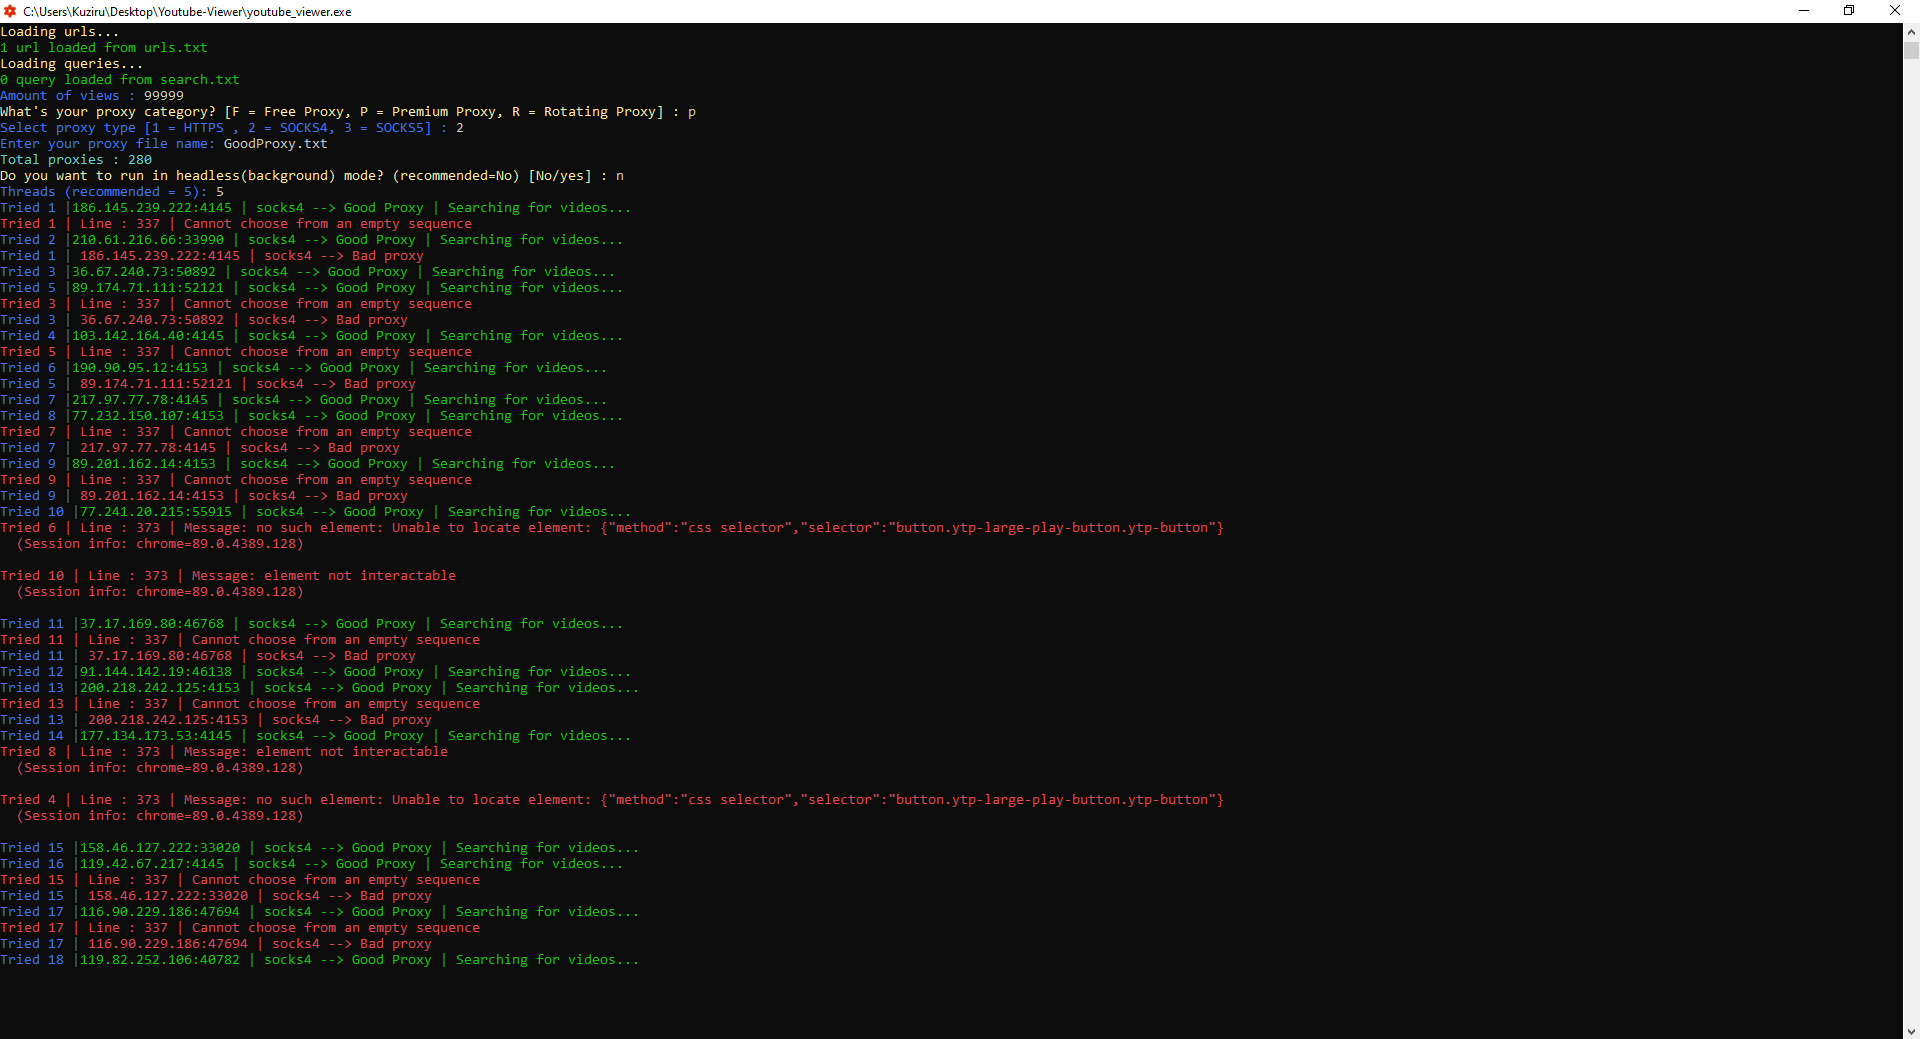Click the Restore Down window icon
Image resolution: width=1920 pixels, height=1039 pixels.
[1849, 10]
